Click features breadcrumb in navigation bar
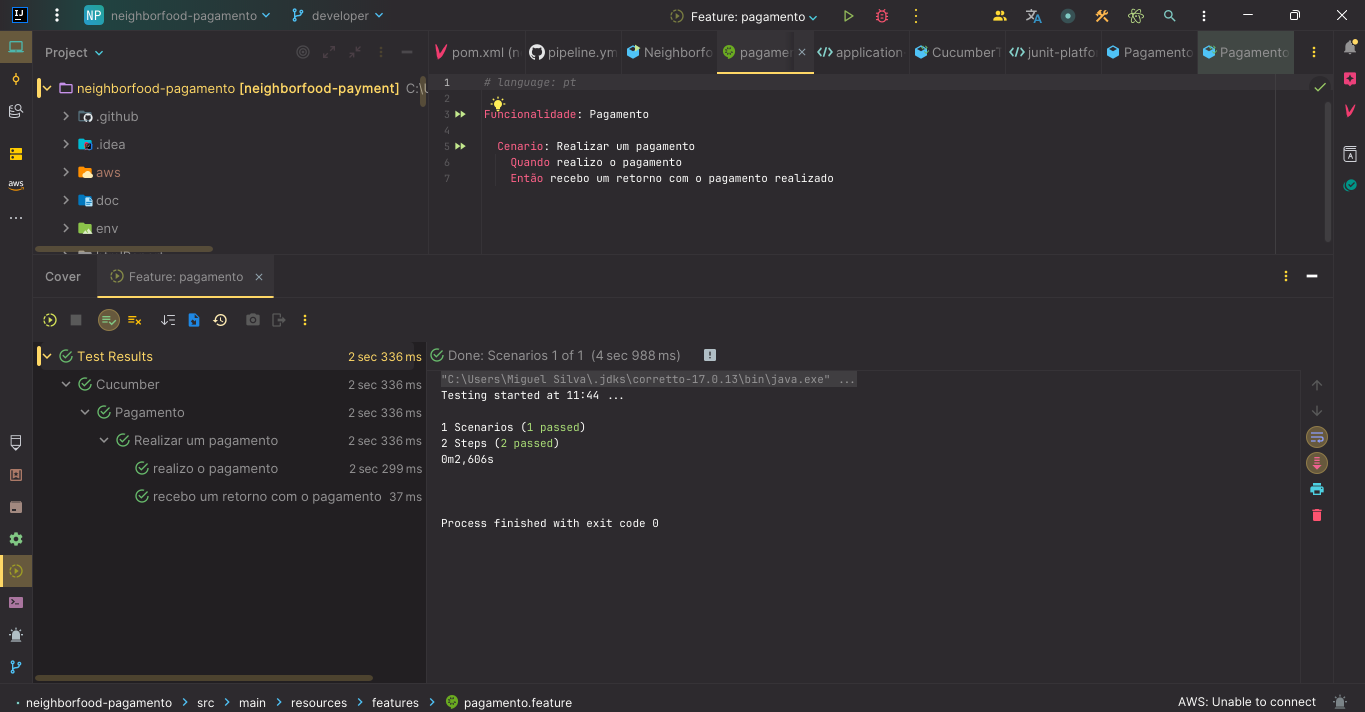1365x712 pixels. pyautogui.click(x=395, y=702)
